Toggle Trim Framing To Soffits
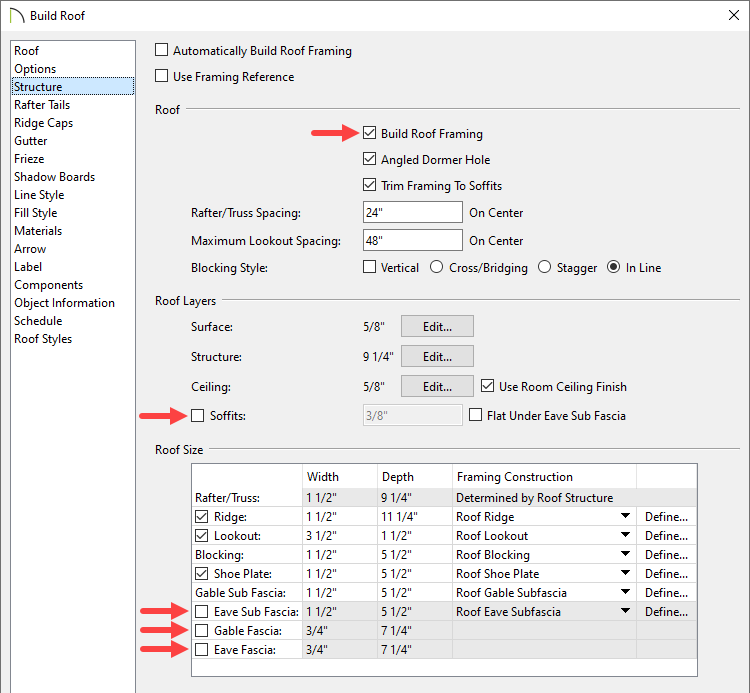Screen dimensions: 750x693 pos(369,185)
